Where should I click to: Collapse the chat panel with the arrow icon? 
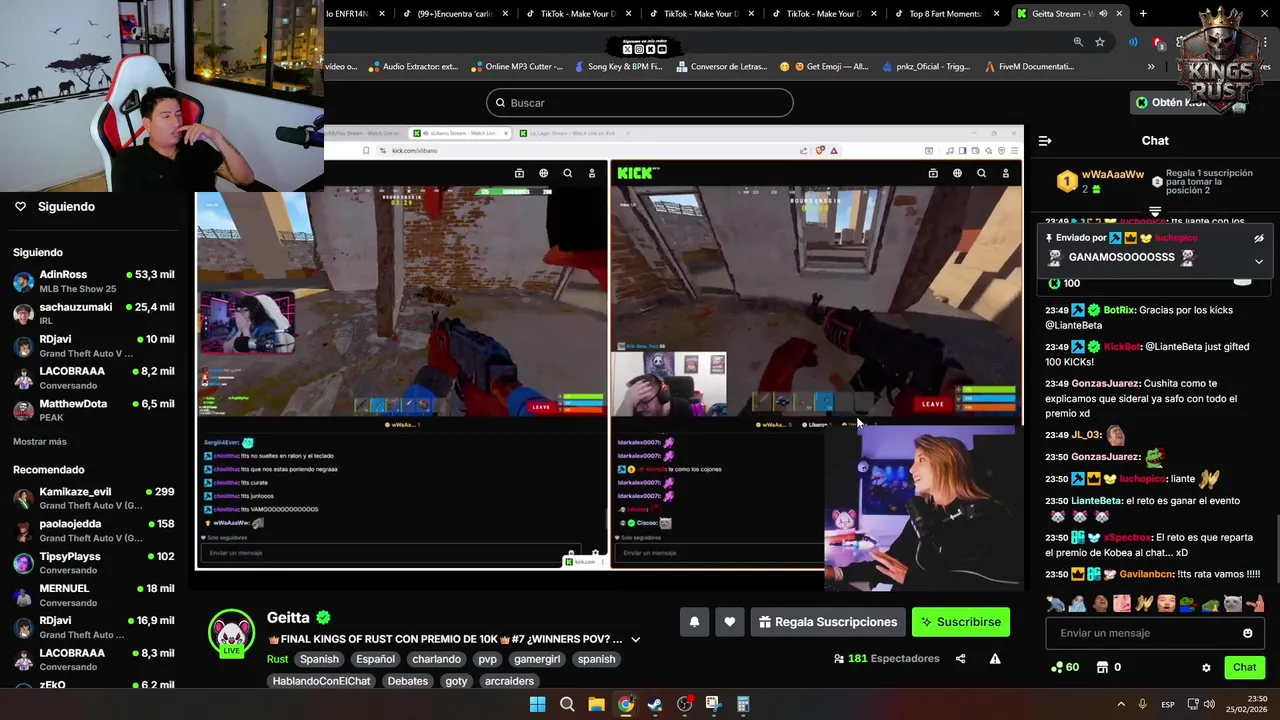click(x=1045, y=141)
